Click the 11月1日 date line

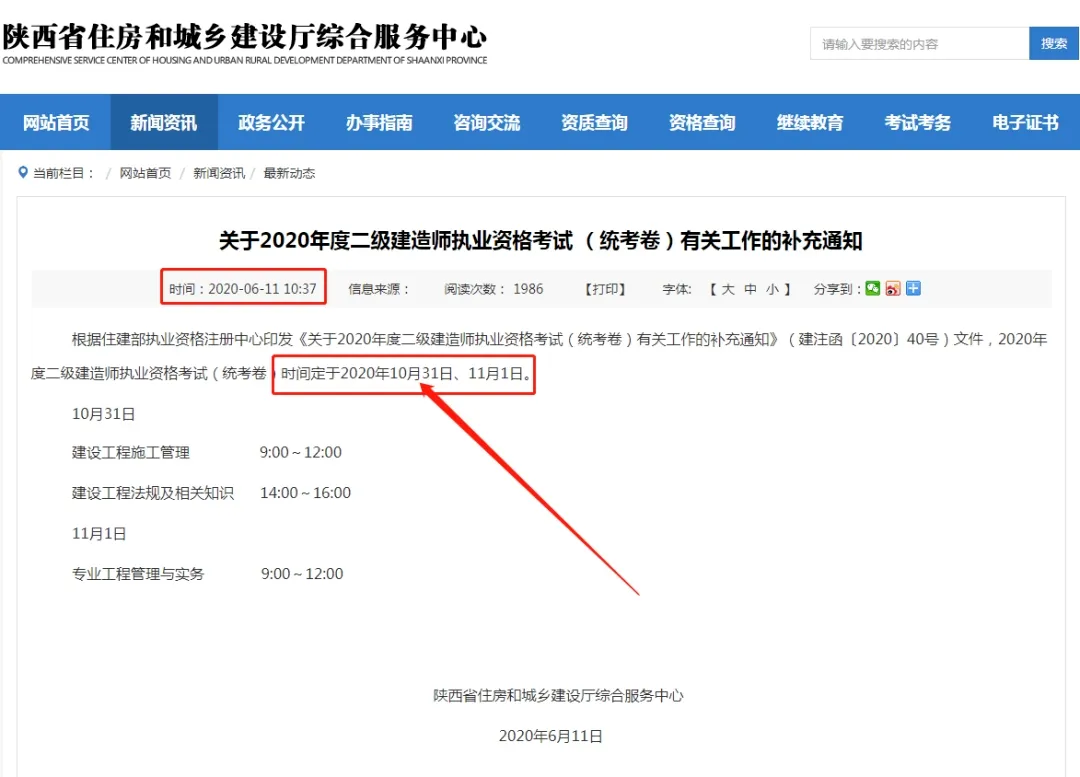[99, 534]
